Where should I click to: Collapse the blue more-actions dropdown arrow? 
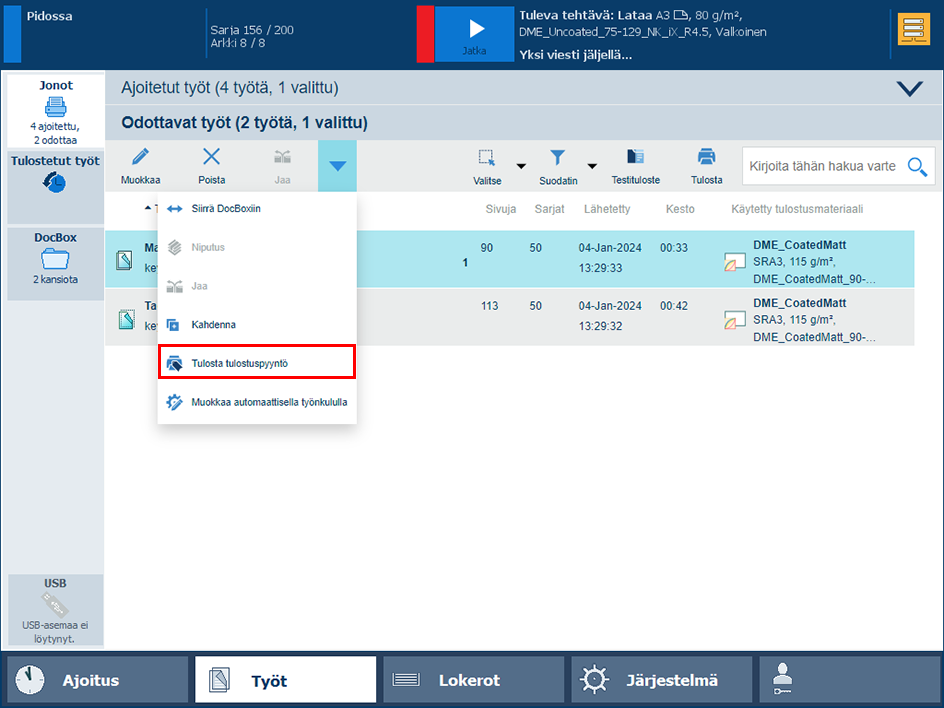click(337, 166)
